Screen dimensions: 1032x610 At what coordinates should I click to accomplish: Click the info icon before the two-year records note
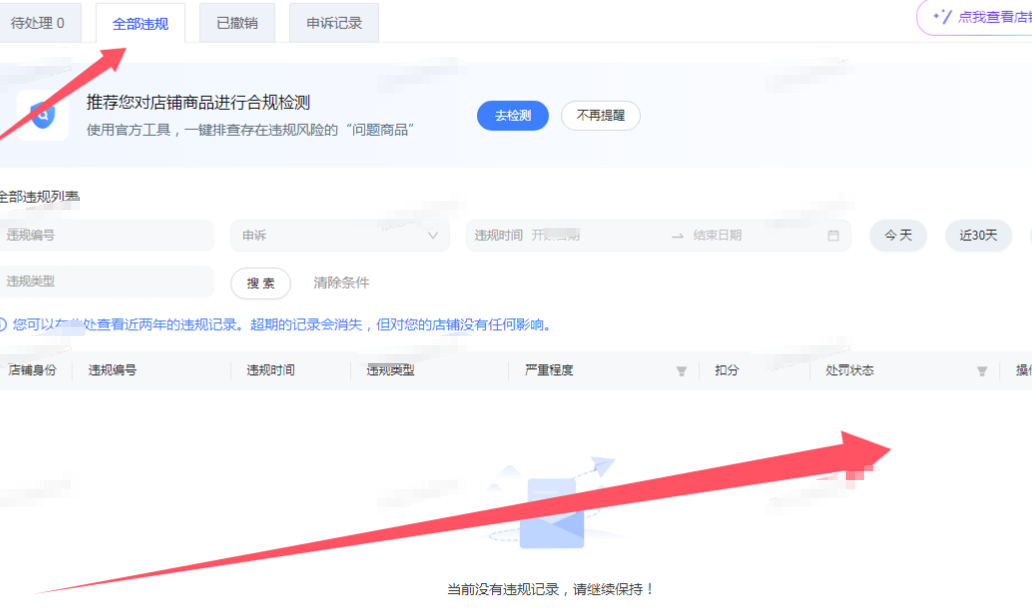click(3, 325)
